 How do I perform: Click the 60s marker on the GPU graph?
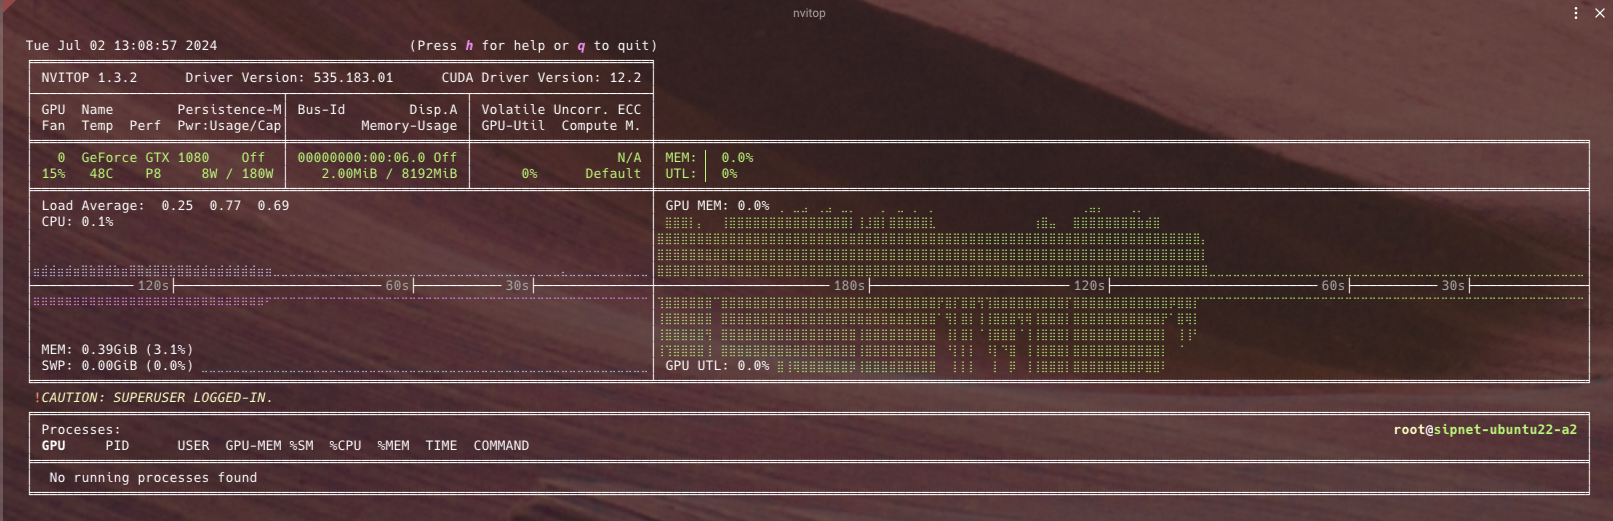1333,286
